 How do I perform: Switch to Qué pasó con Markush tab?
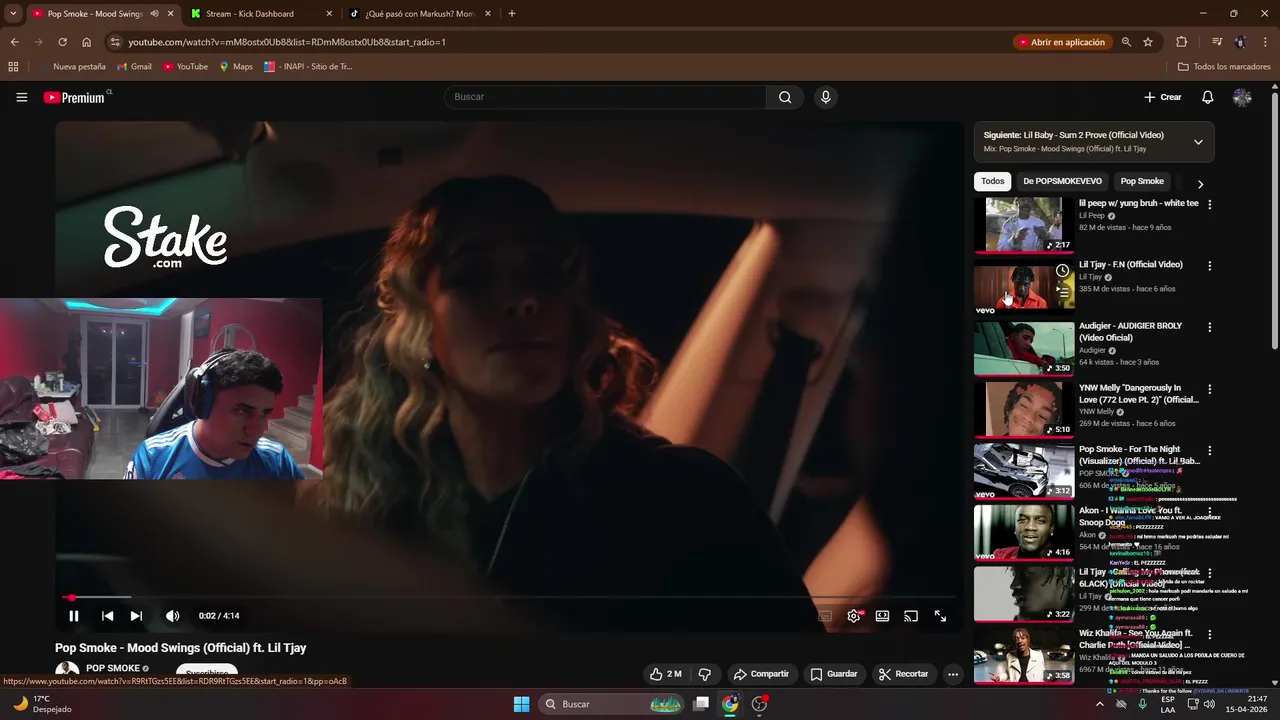[419, 14]
